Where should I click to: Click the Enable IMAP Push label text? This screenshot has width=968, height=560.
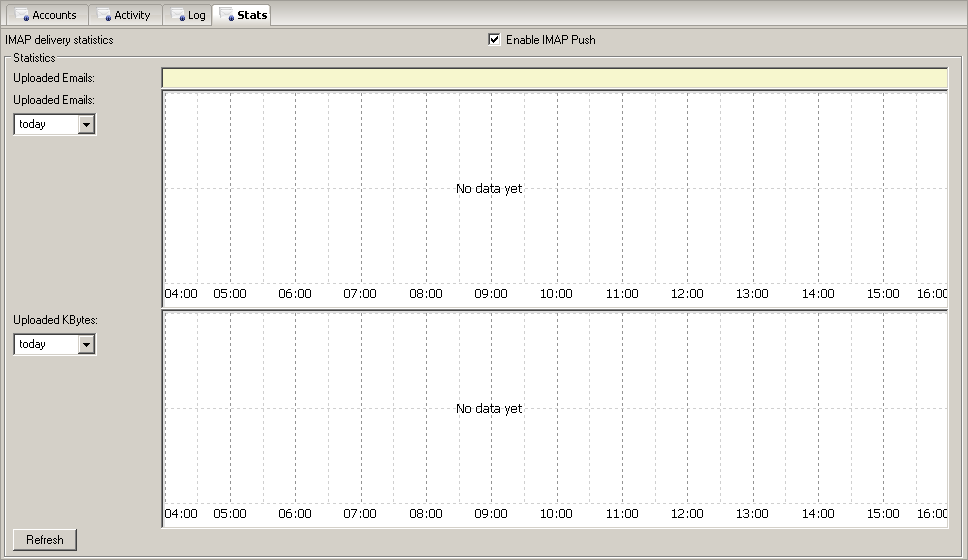pos(550,40)
